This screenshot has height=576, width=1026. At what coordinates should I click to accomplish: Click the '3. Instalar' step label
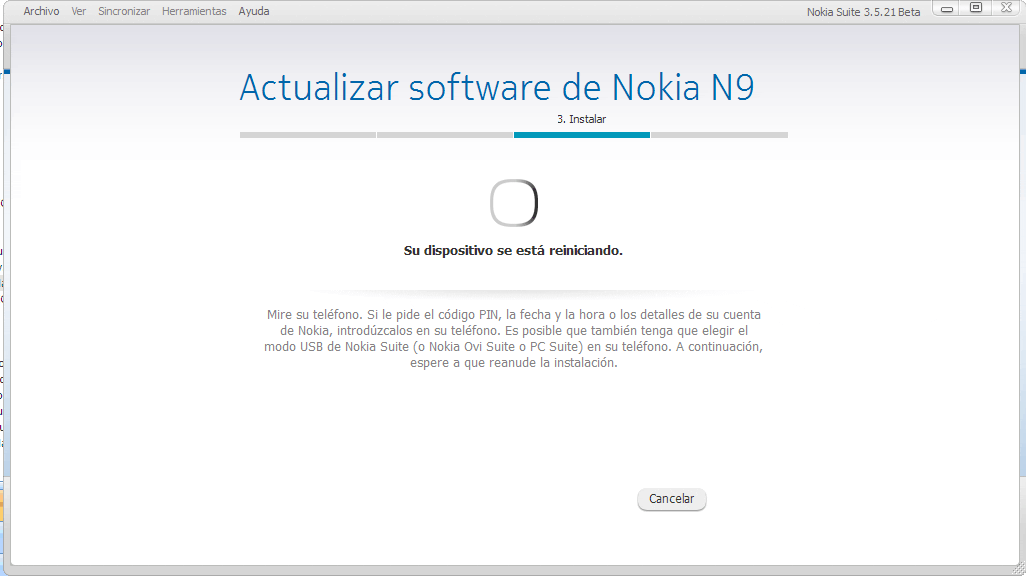pyautogui.click(x=581, y=119)
